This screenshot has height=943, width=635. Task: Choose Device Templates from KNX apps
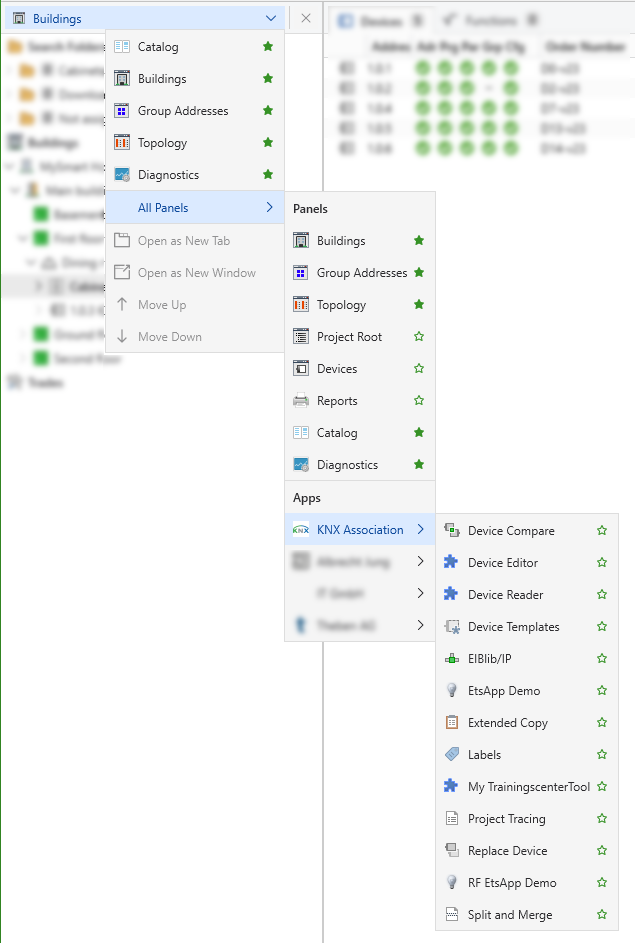pyautogui.click(x=527, y=627)
